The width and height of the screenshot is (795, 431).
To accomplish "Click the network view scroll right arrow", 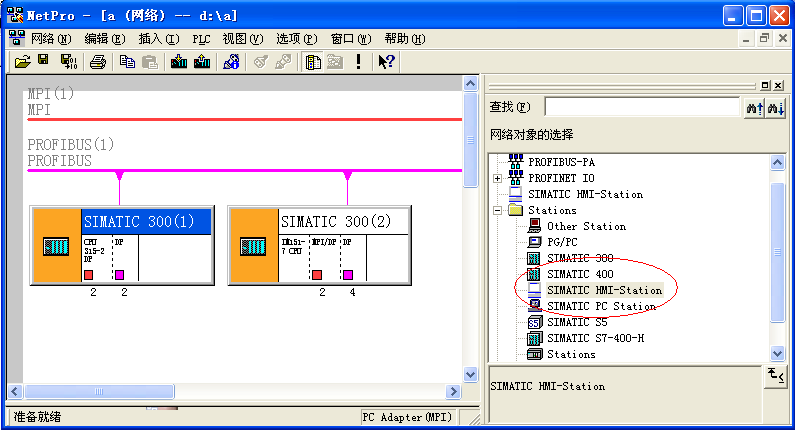I will coord(453,391).
